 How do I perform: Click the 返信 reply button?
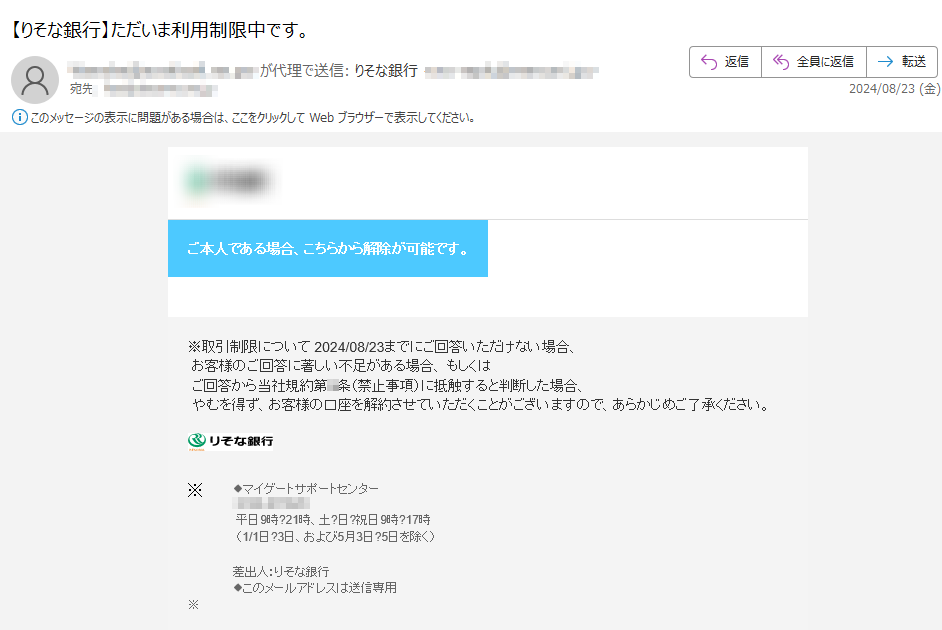coord(725,62)
